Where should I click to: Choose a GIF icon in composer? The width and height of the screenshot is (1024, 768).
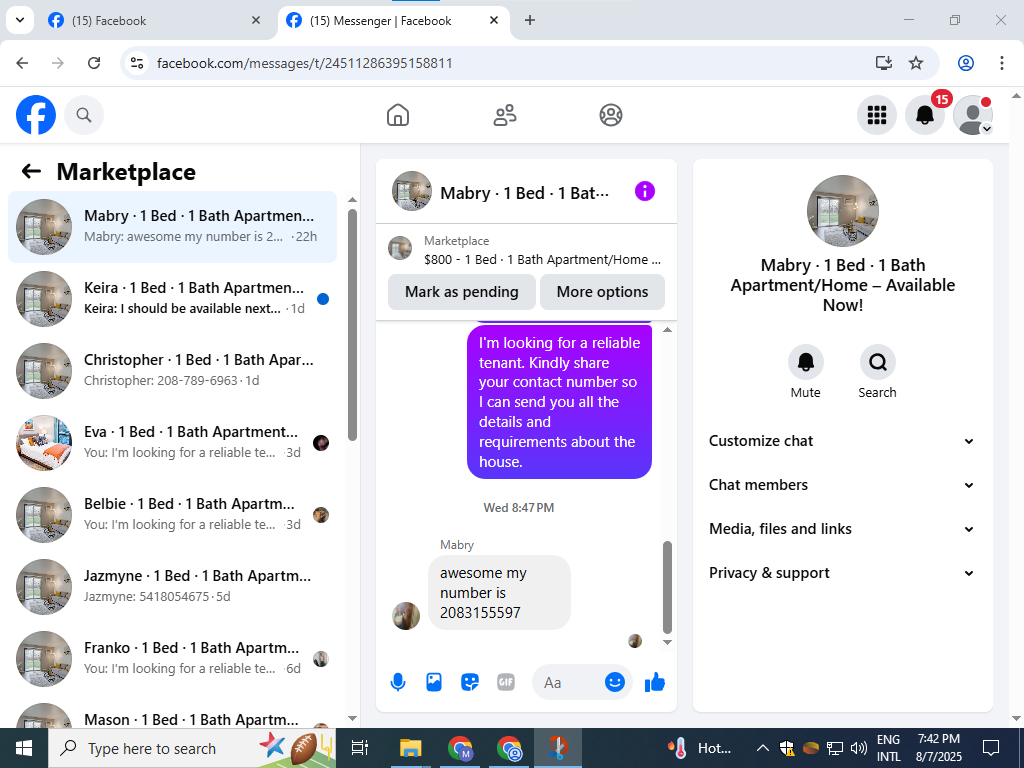coord(505,682)
